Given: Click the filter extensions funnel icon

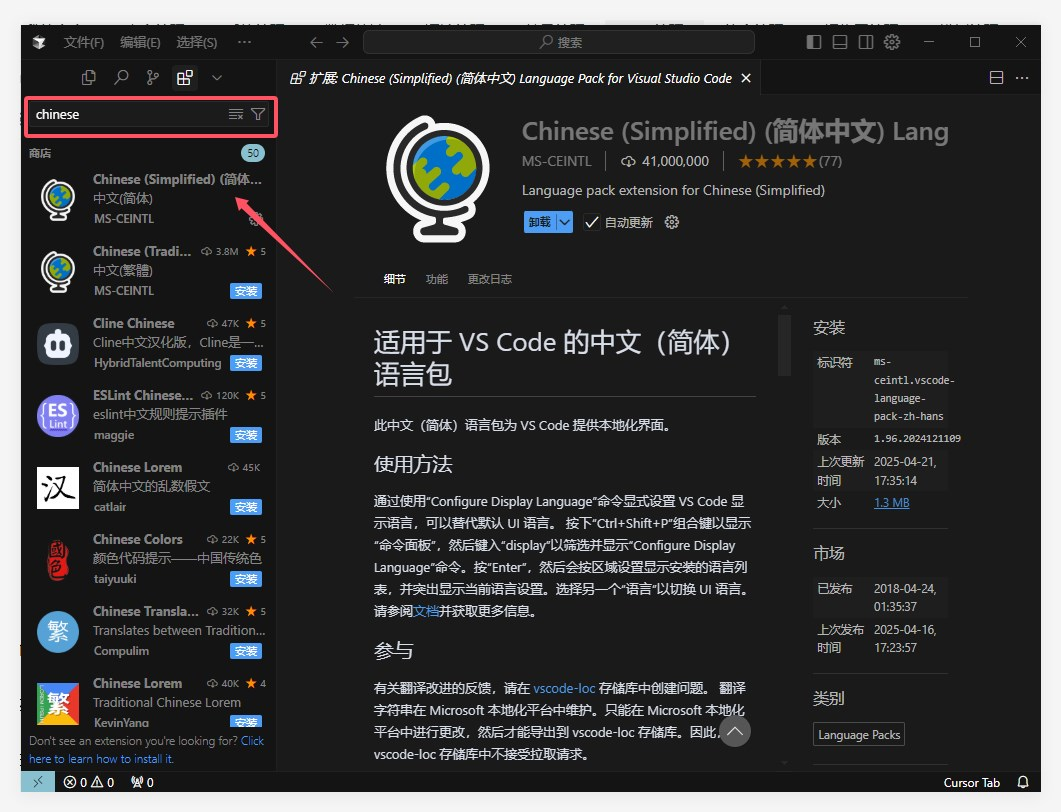Looking at the screenshot, I should point(258,115).
